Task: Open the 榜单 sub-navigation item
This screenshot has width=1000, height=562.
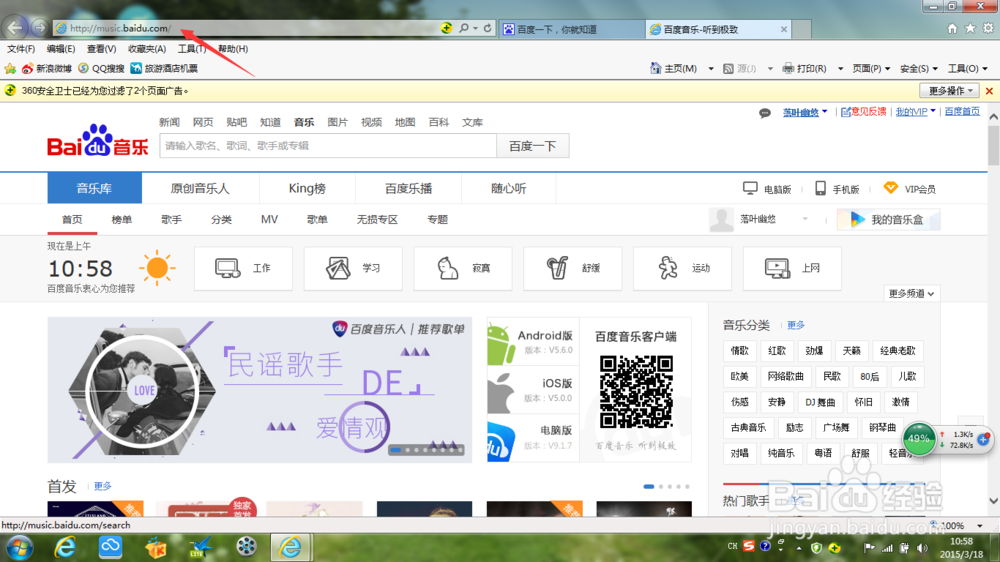Action: (121, 219)
